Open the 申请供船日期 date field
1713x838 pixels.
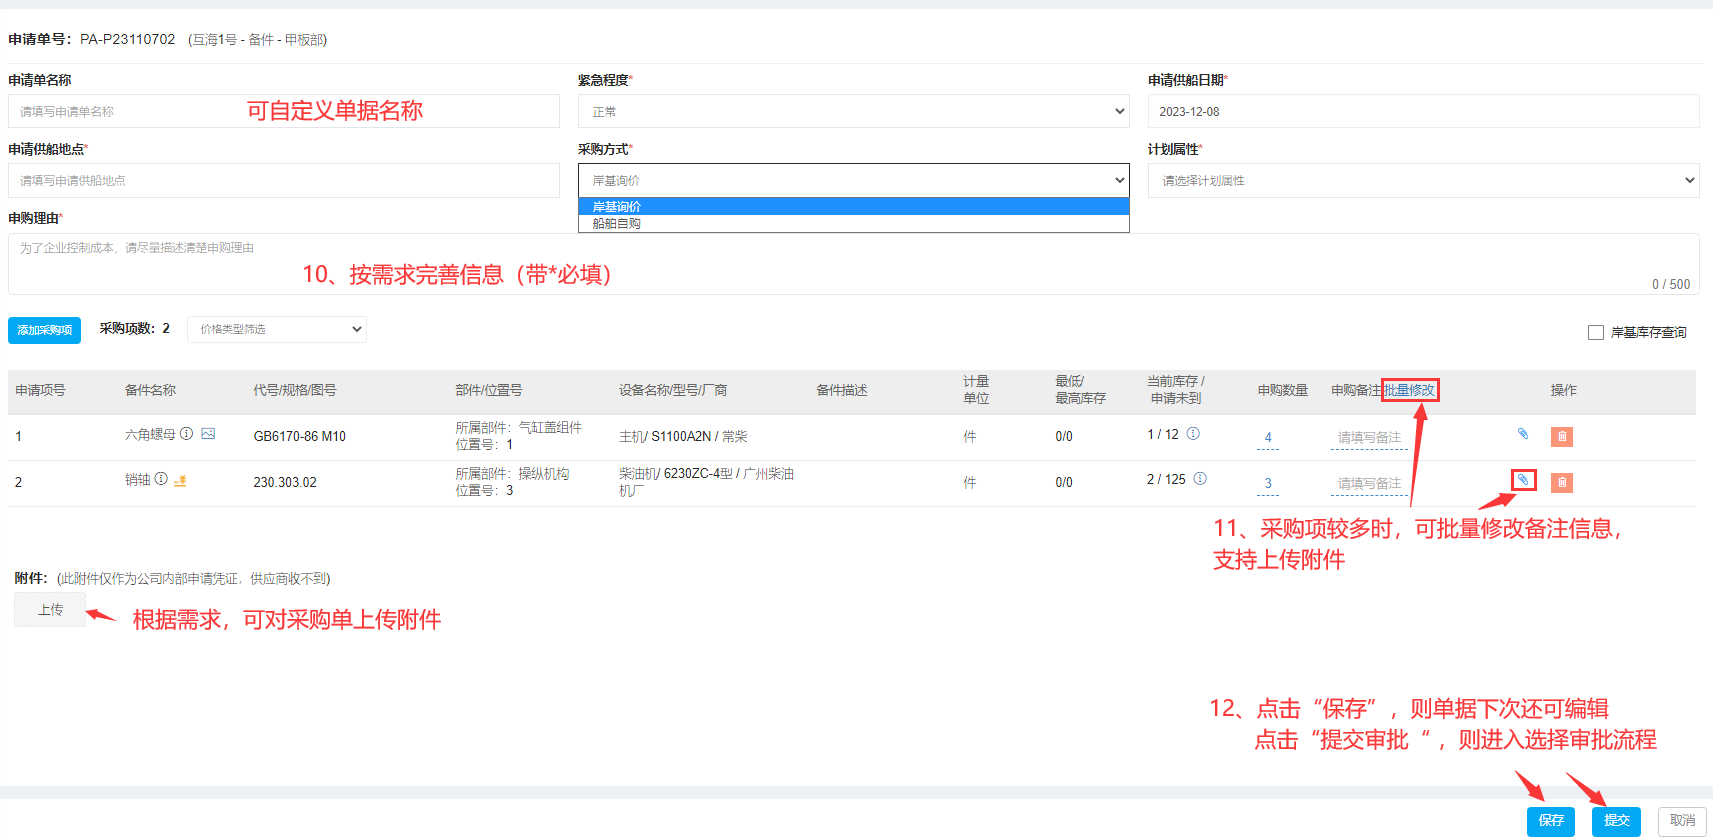1424,111
